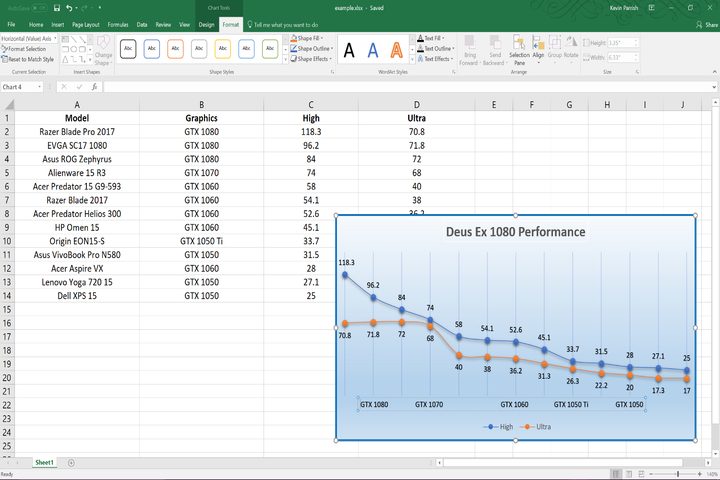Select the orange outline Abc shape style

coord(175,49)
